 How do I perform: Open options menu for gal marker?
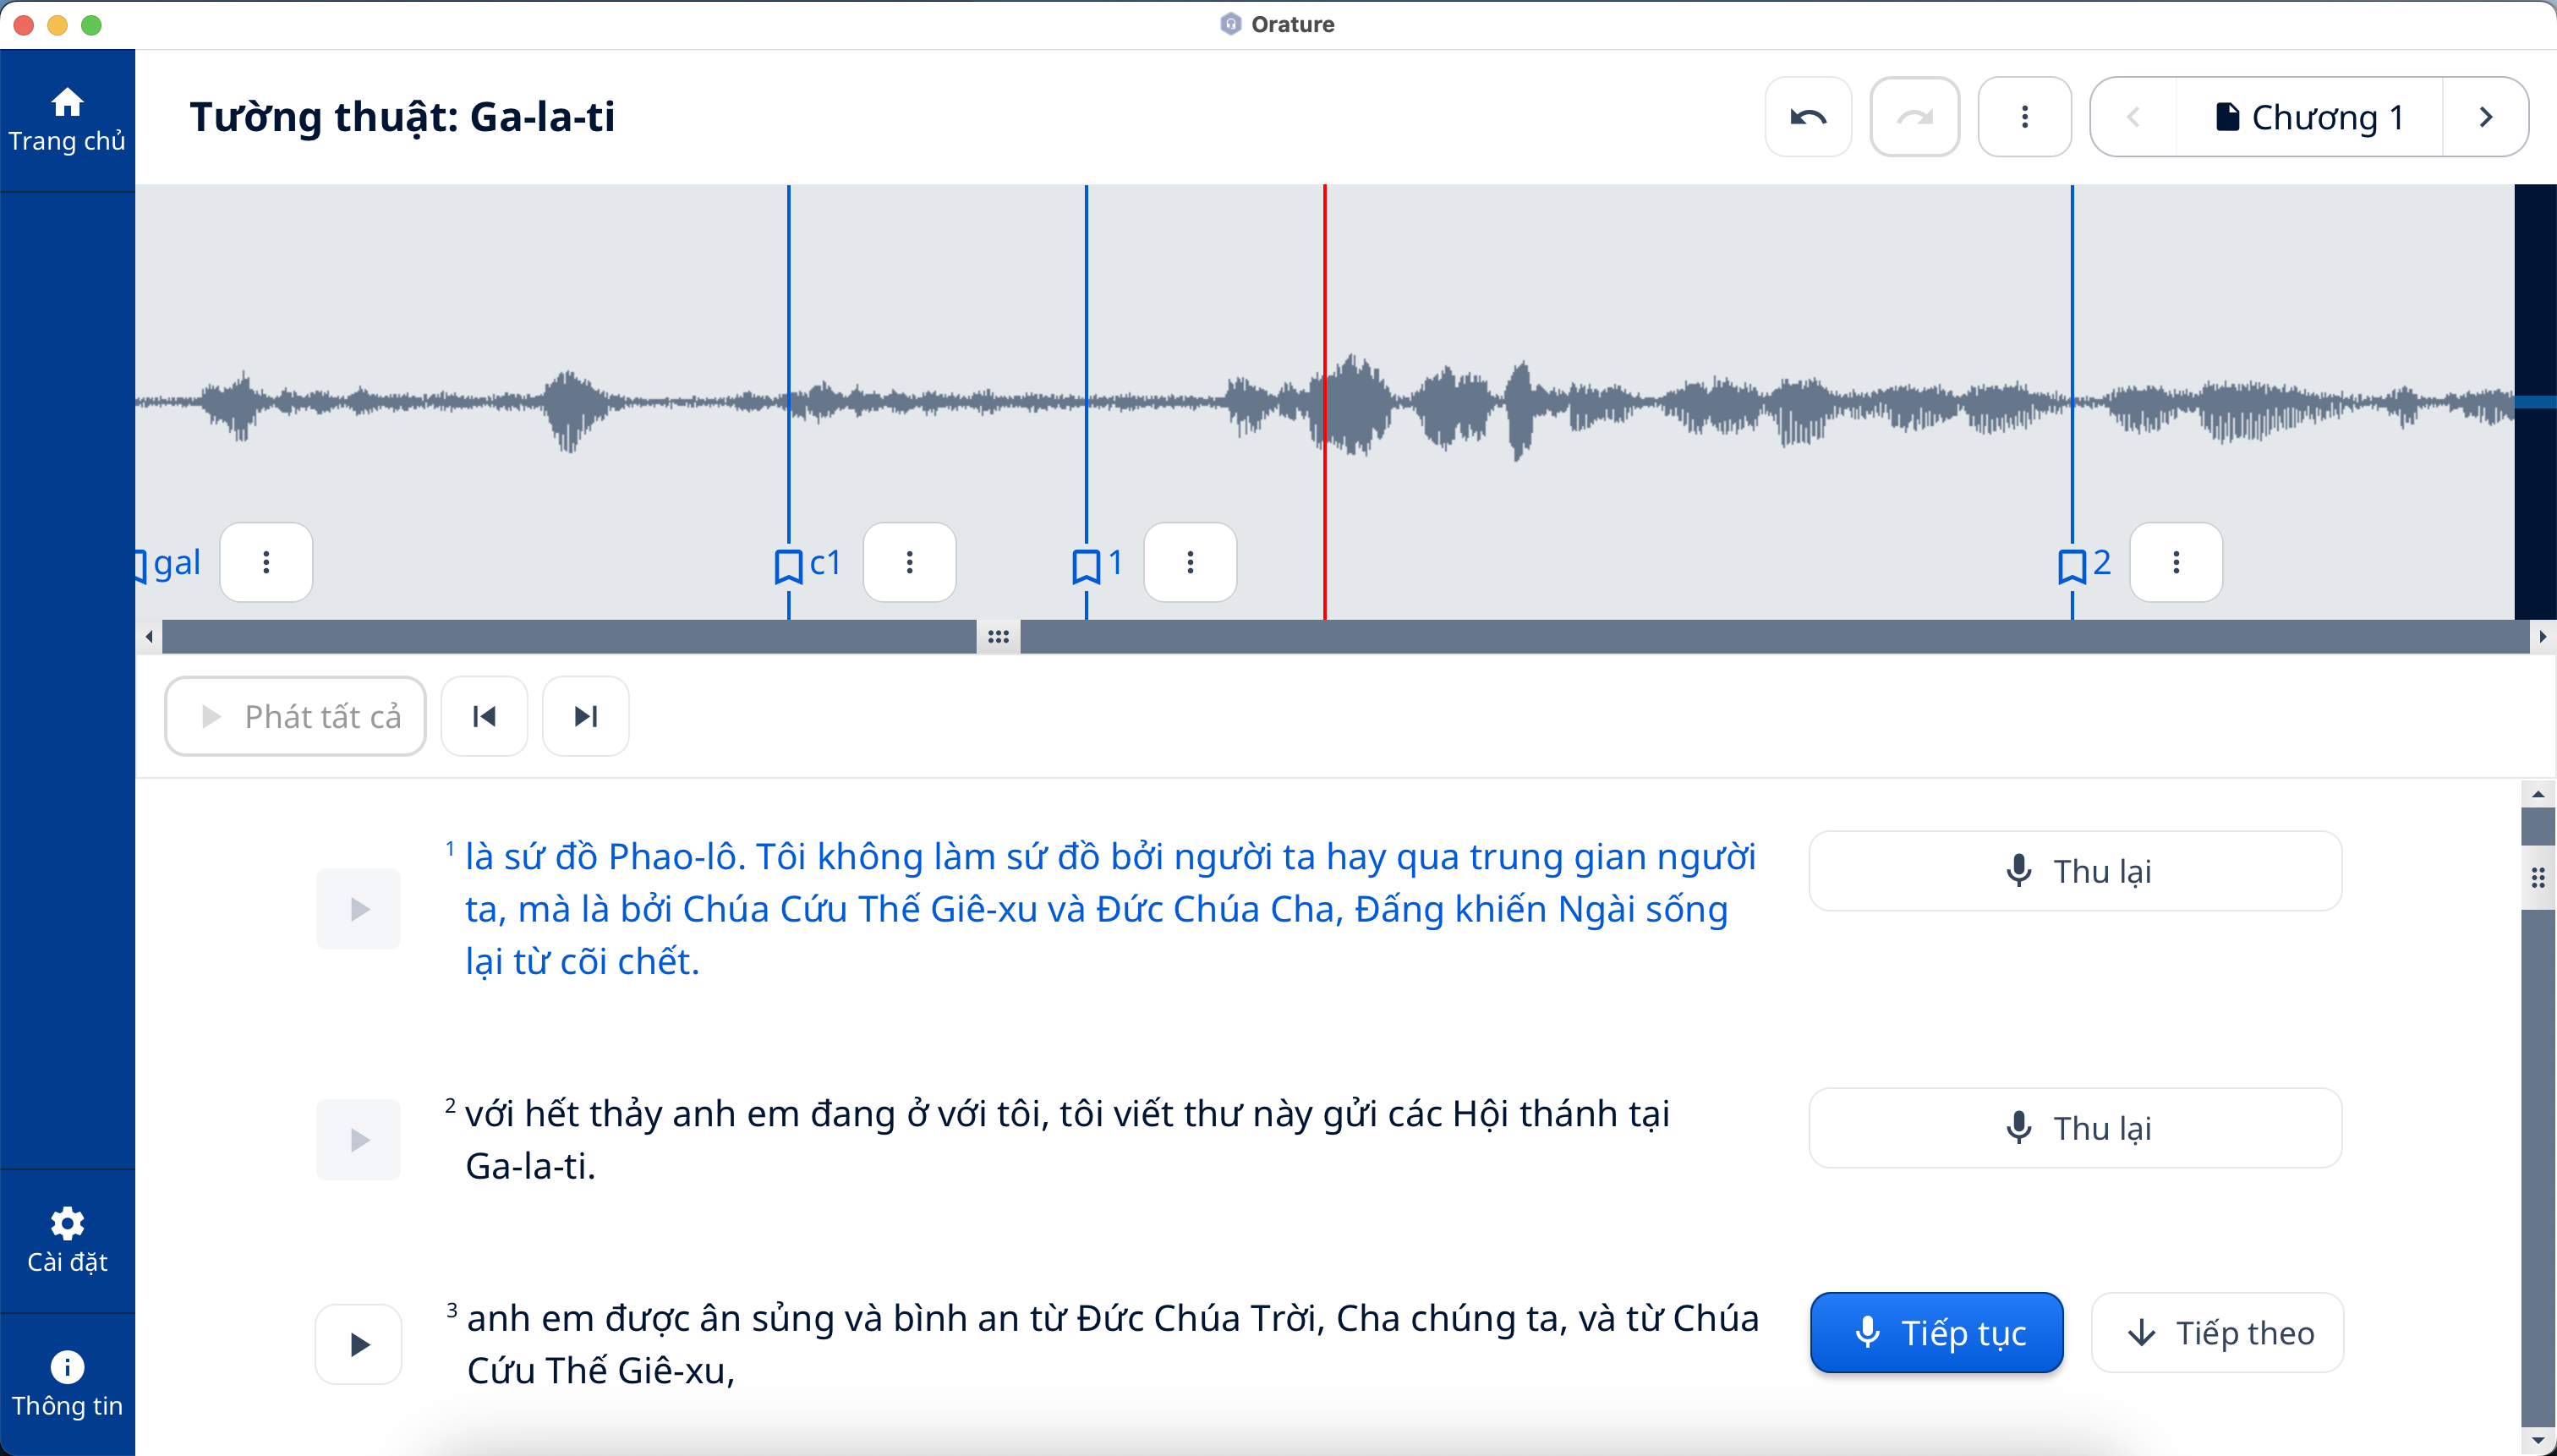point(265,562)
